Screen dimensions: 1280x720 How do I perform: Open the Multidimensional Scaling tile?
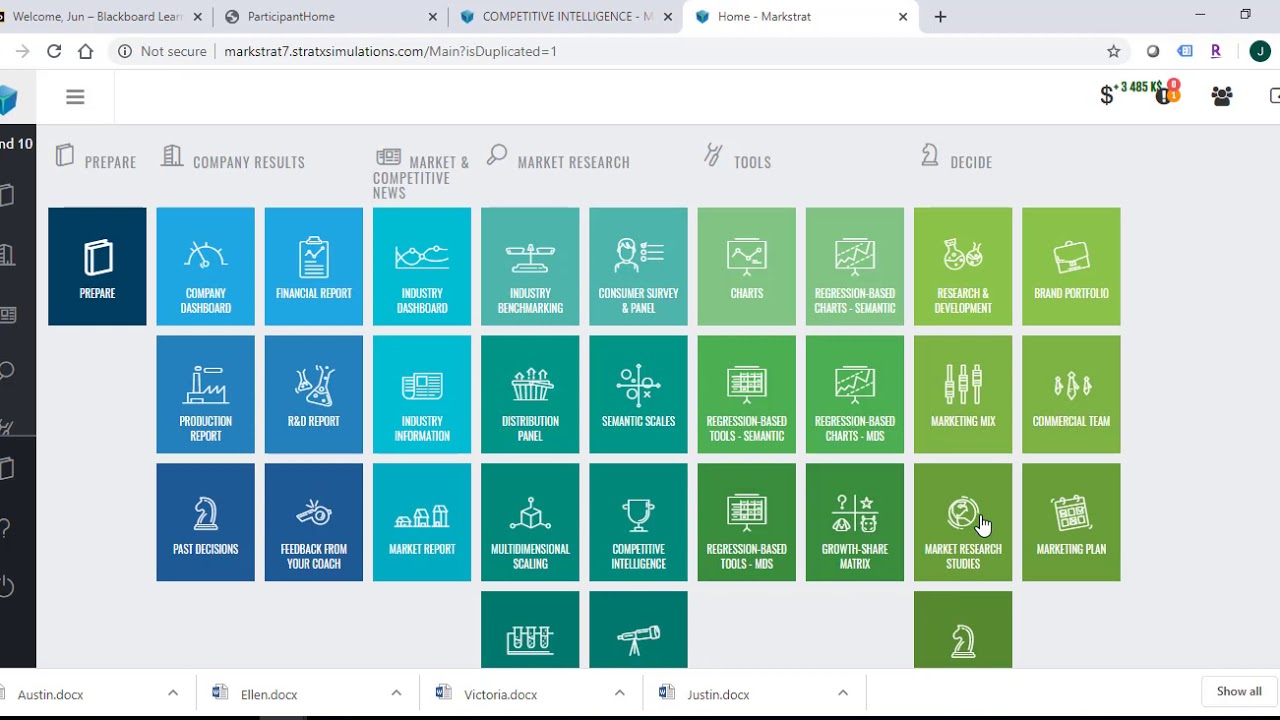(530, 522)
